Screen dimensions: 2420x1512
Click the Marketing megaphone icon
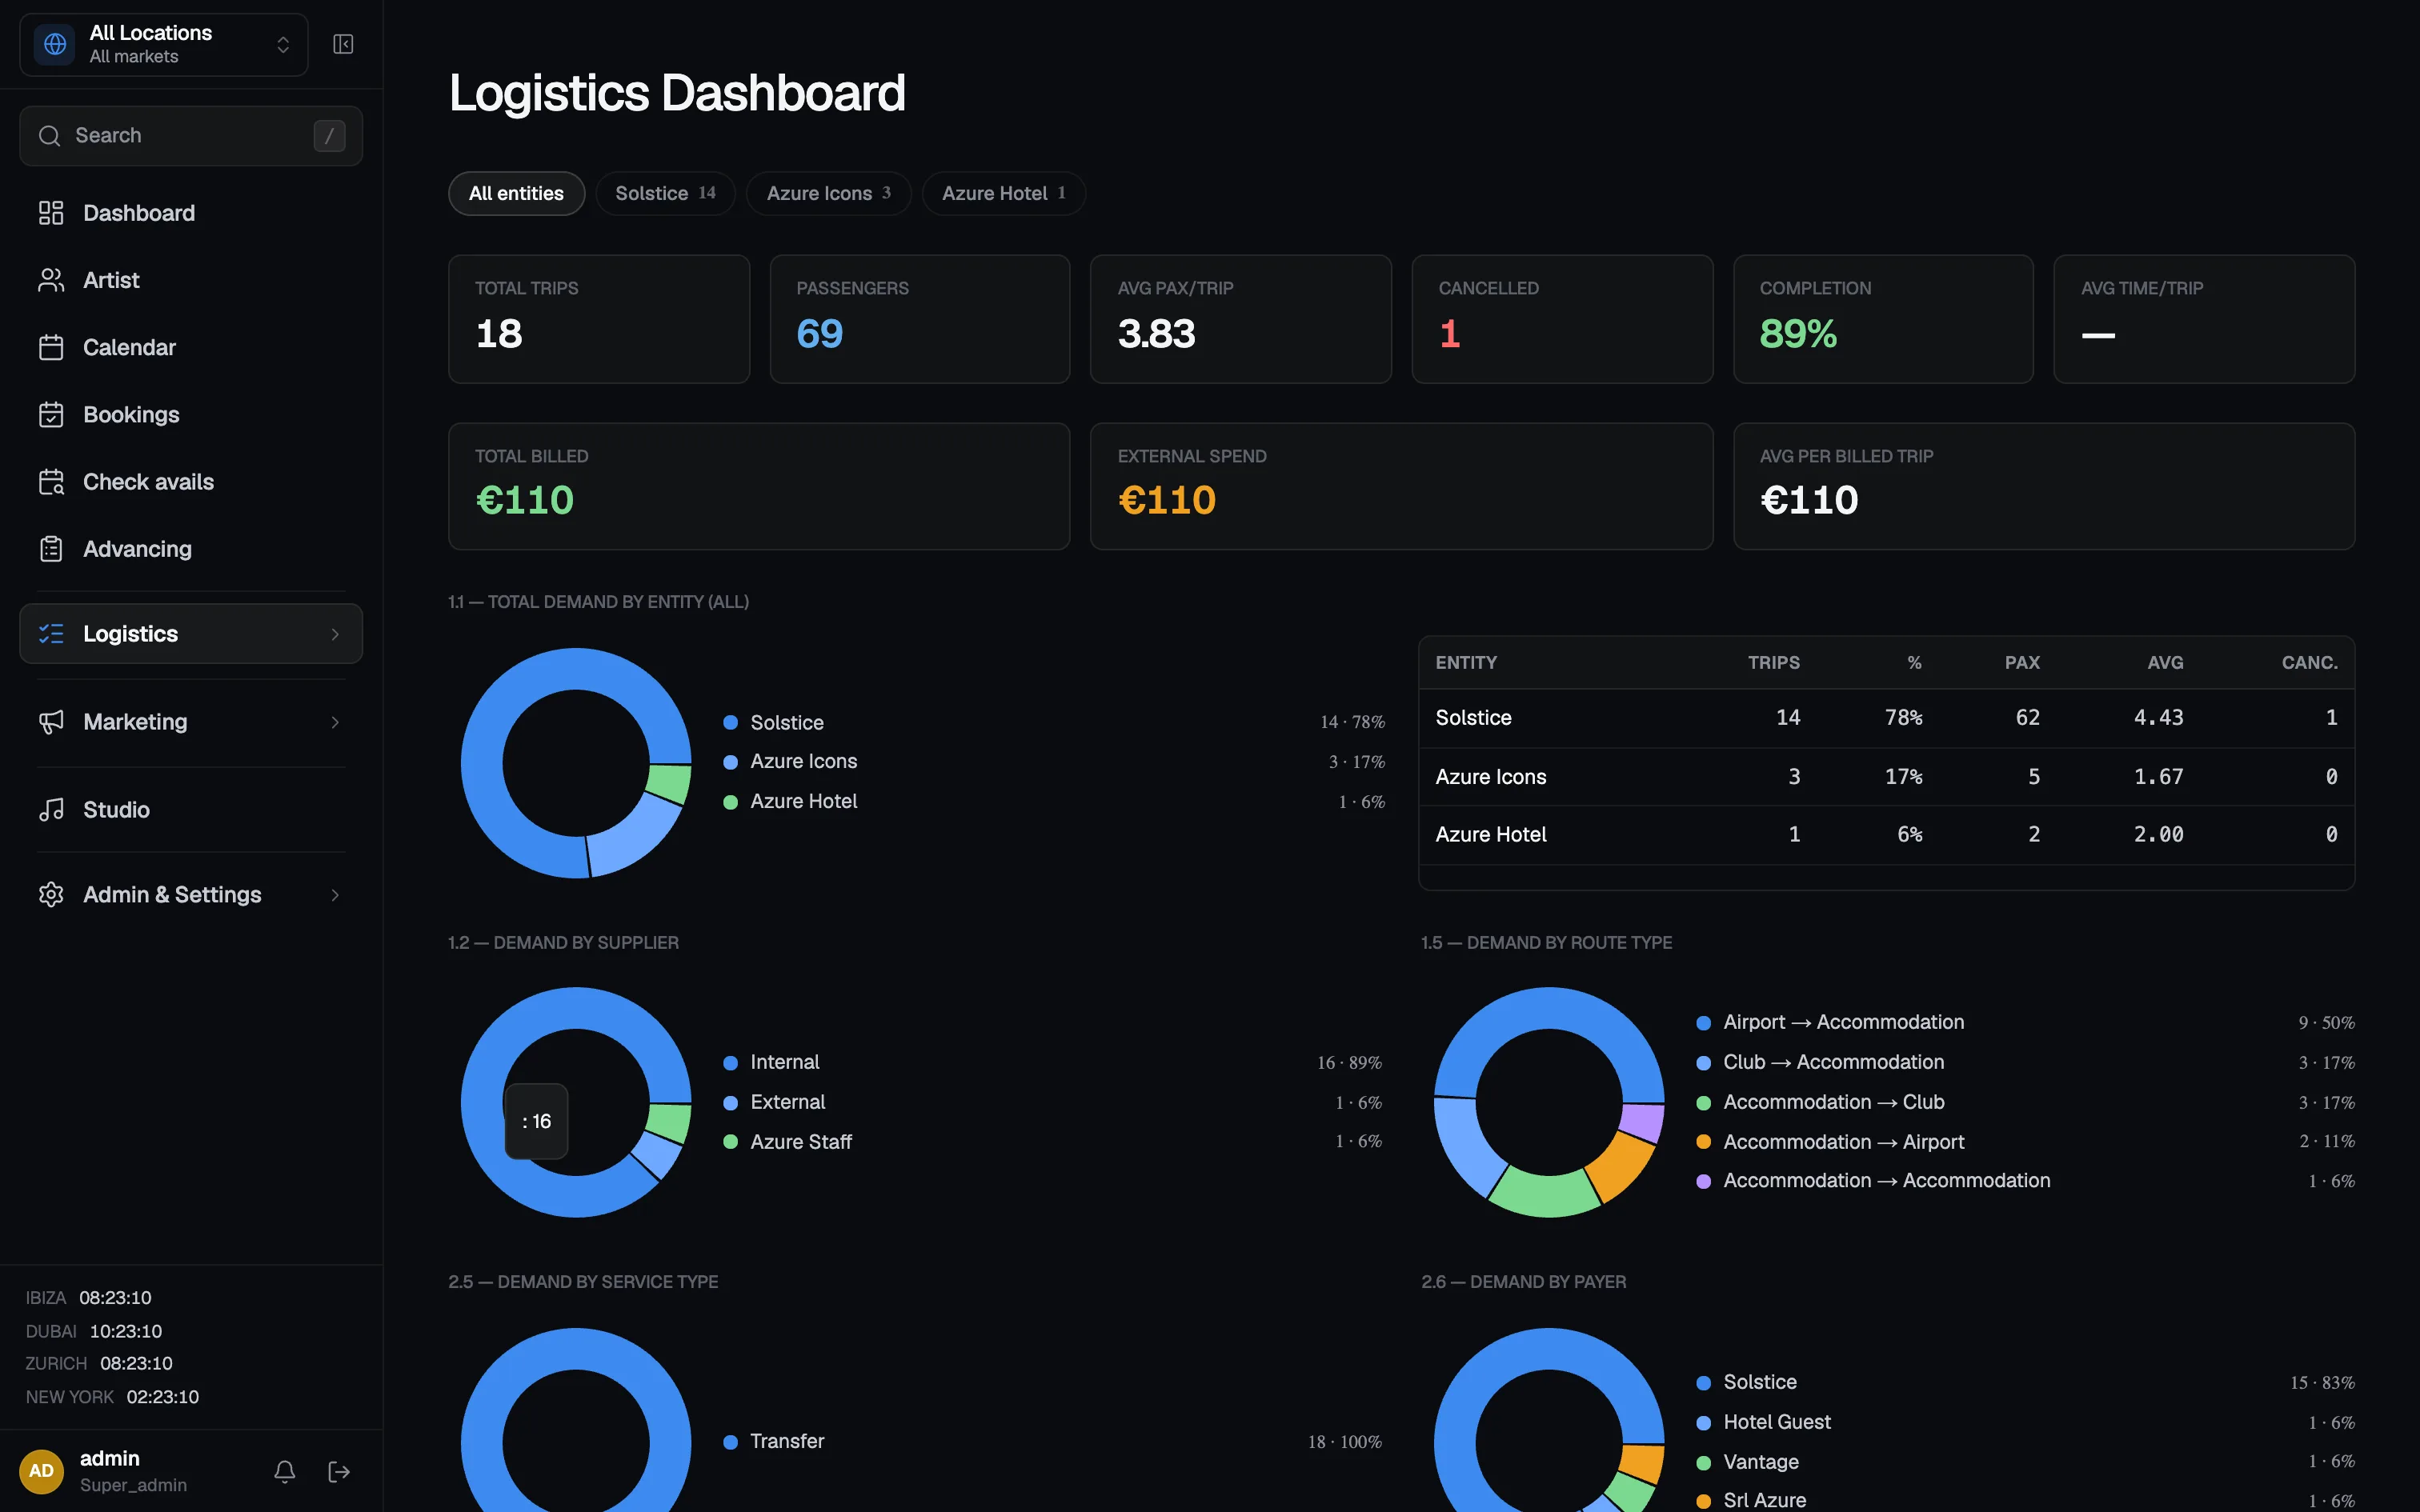coord(51,722)
